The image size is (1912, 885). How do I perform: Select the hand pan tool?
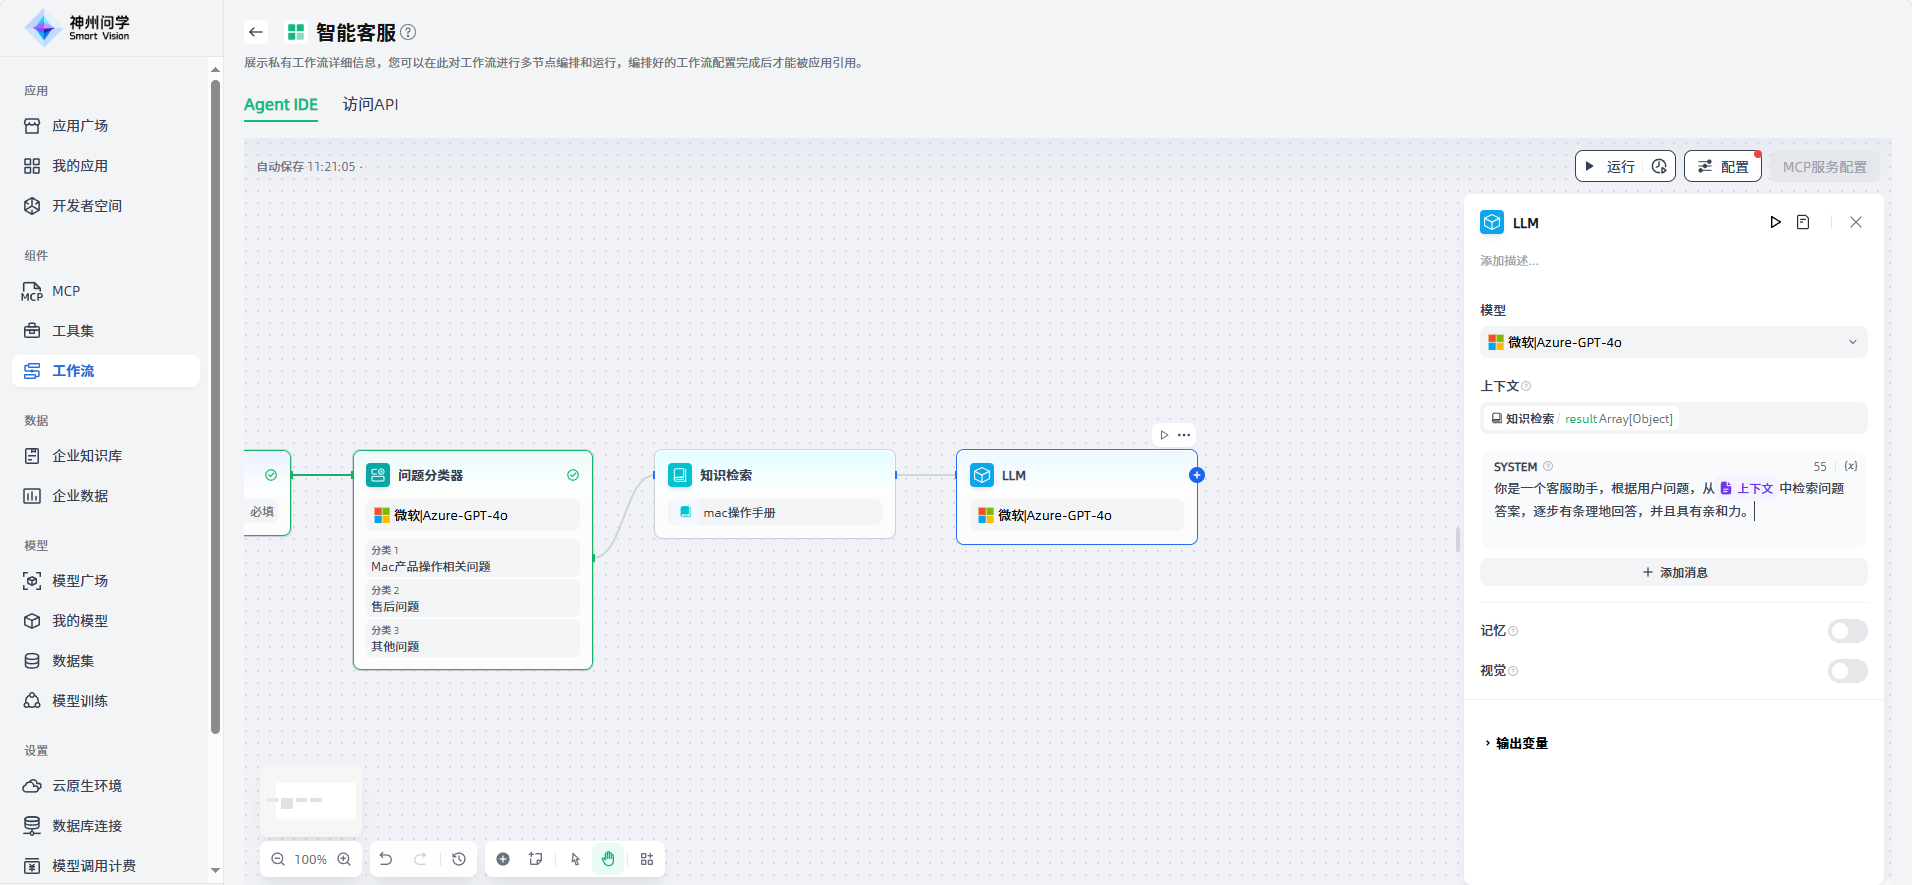coord(608,859)
